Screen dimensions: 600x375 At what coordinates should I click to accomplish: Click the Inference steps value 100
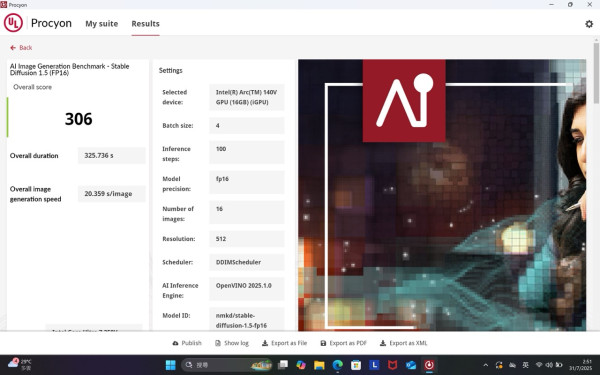[247, 152]
